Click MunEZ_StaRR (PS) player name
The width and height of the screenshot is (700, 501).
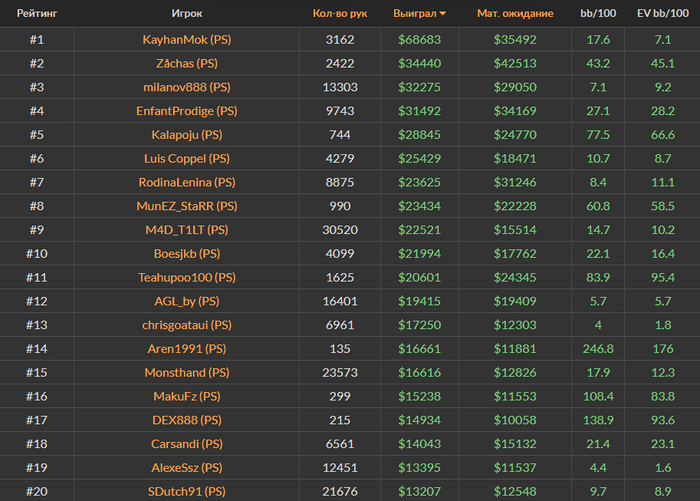(x=187, y=206)
